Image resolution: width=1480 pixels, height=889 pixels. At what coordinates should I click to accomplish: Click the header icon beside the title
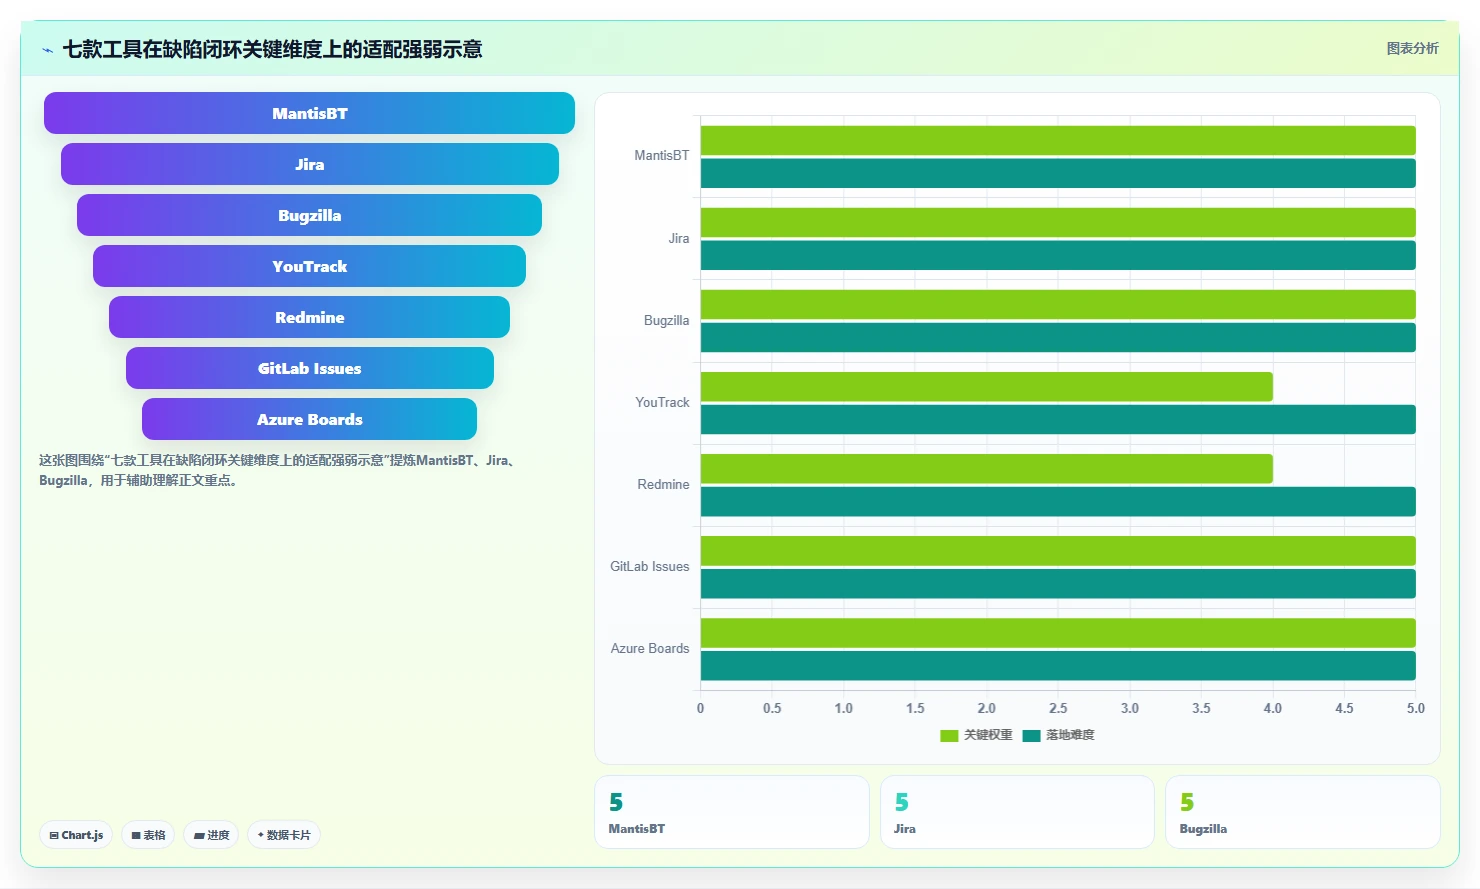point(47,50)
